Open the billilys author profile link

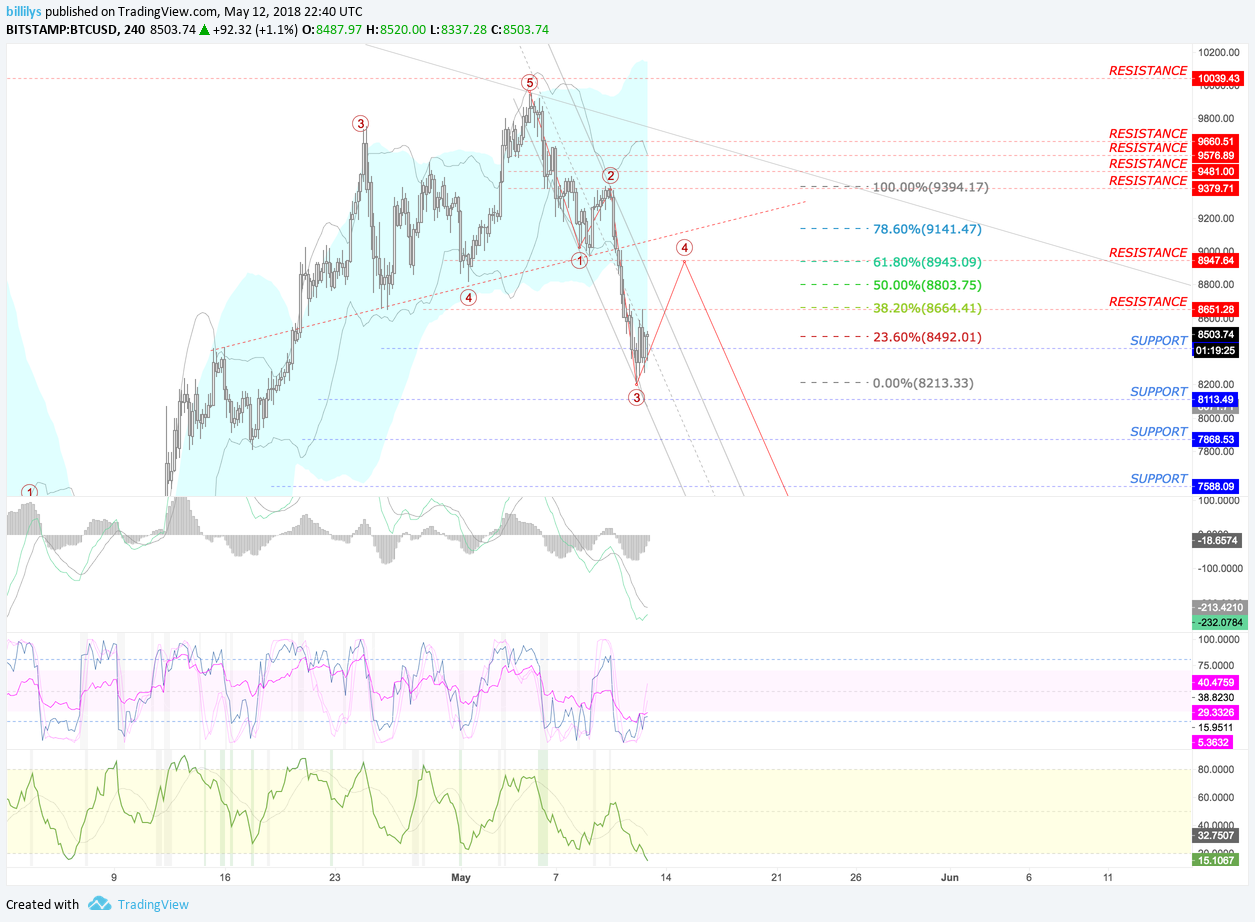[x=25, y=11]
